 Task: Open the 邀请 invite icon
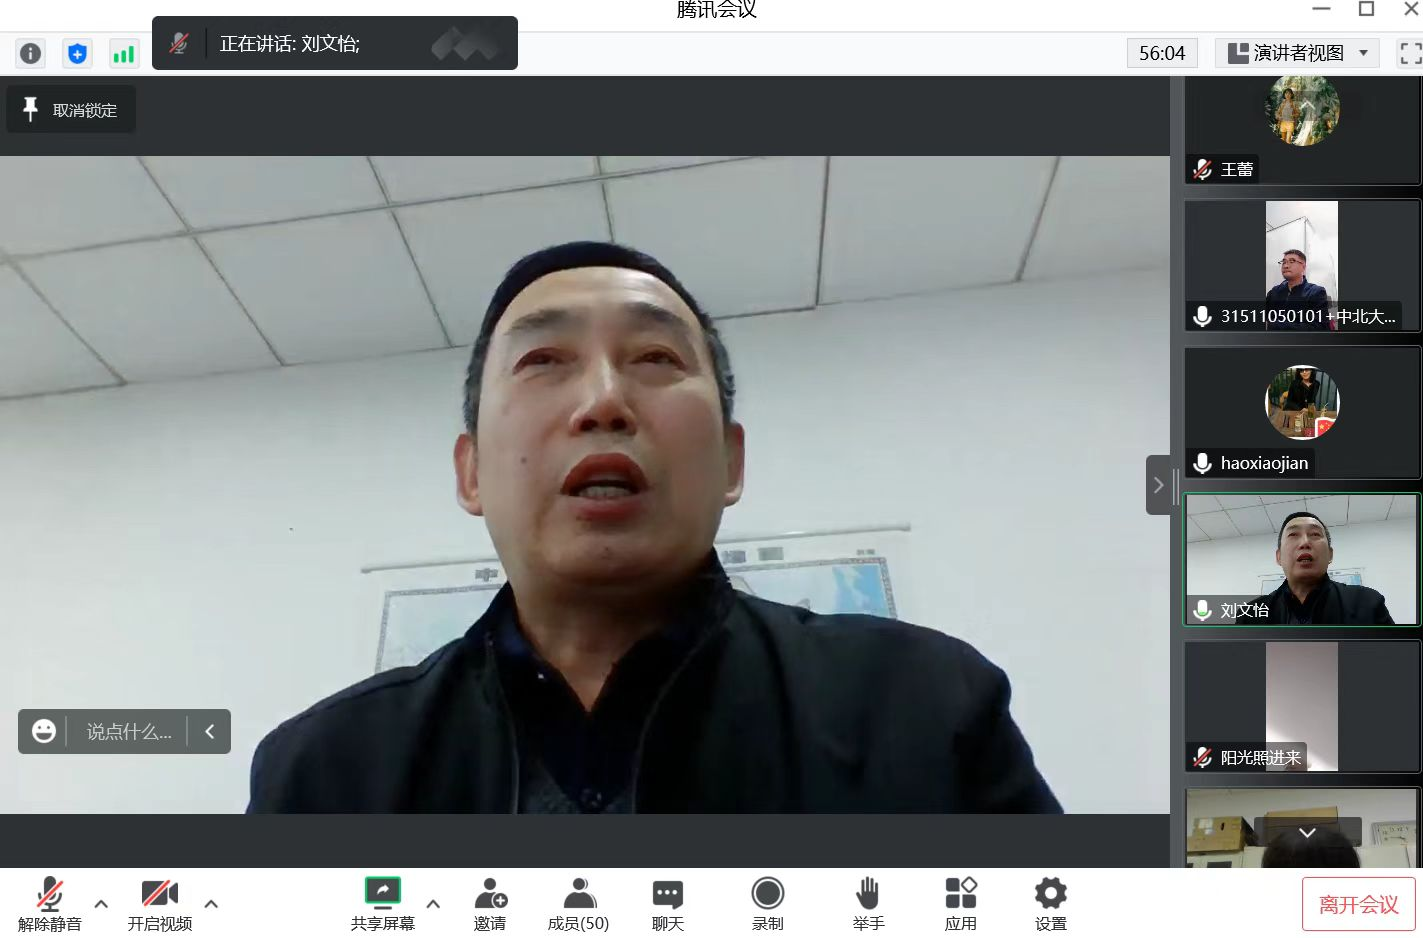tap(490, 903)
